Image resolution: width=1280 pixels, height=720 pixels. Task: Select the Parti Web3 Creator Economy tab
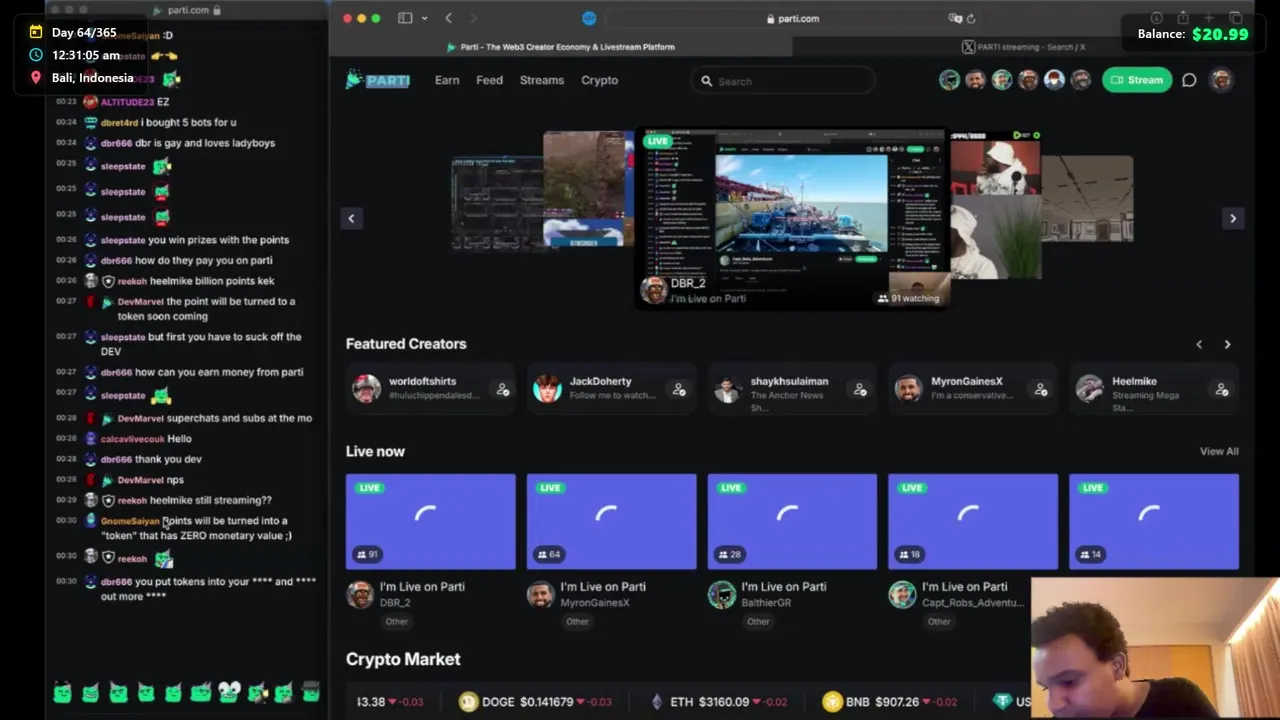click(x=560, y=47)
